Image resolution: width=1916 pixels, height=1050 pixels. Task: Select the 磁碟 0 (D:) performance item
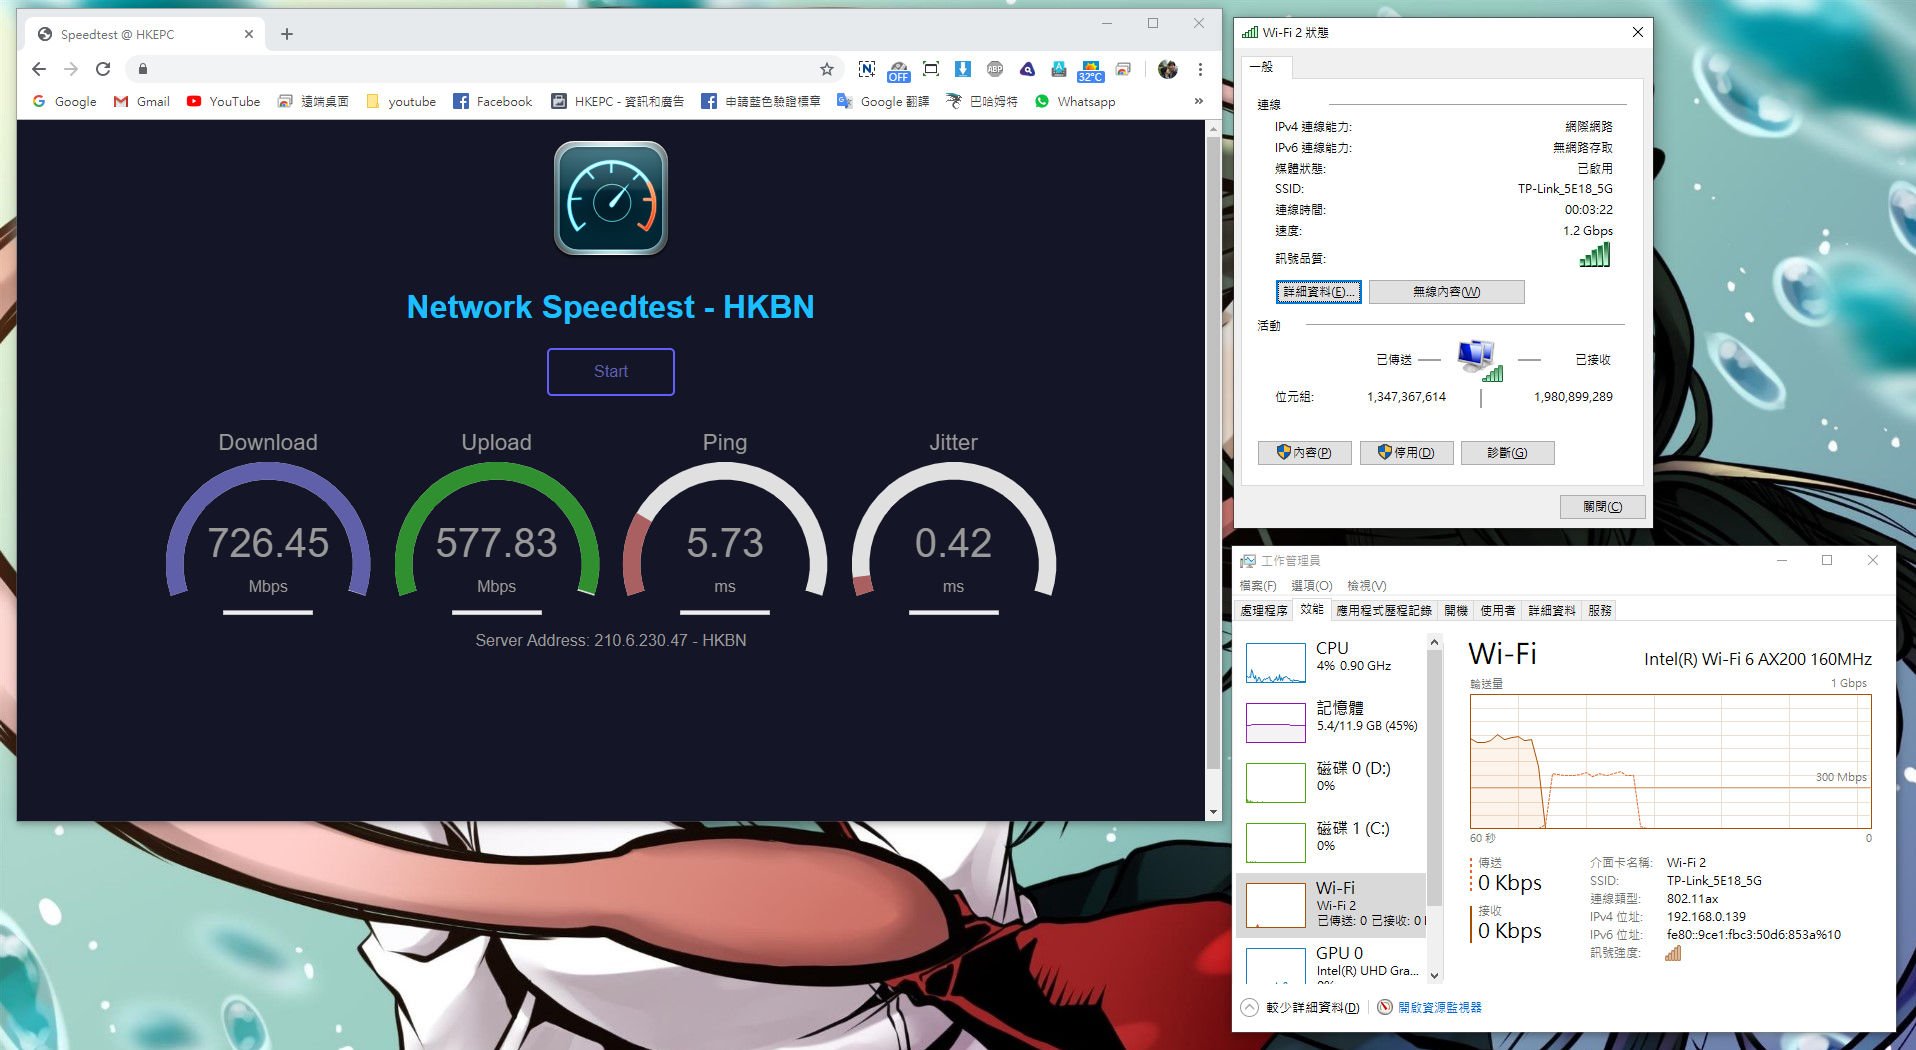click(1332, 781)
